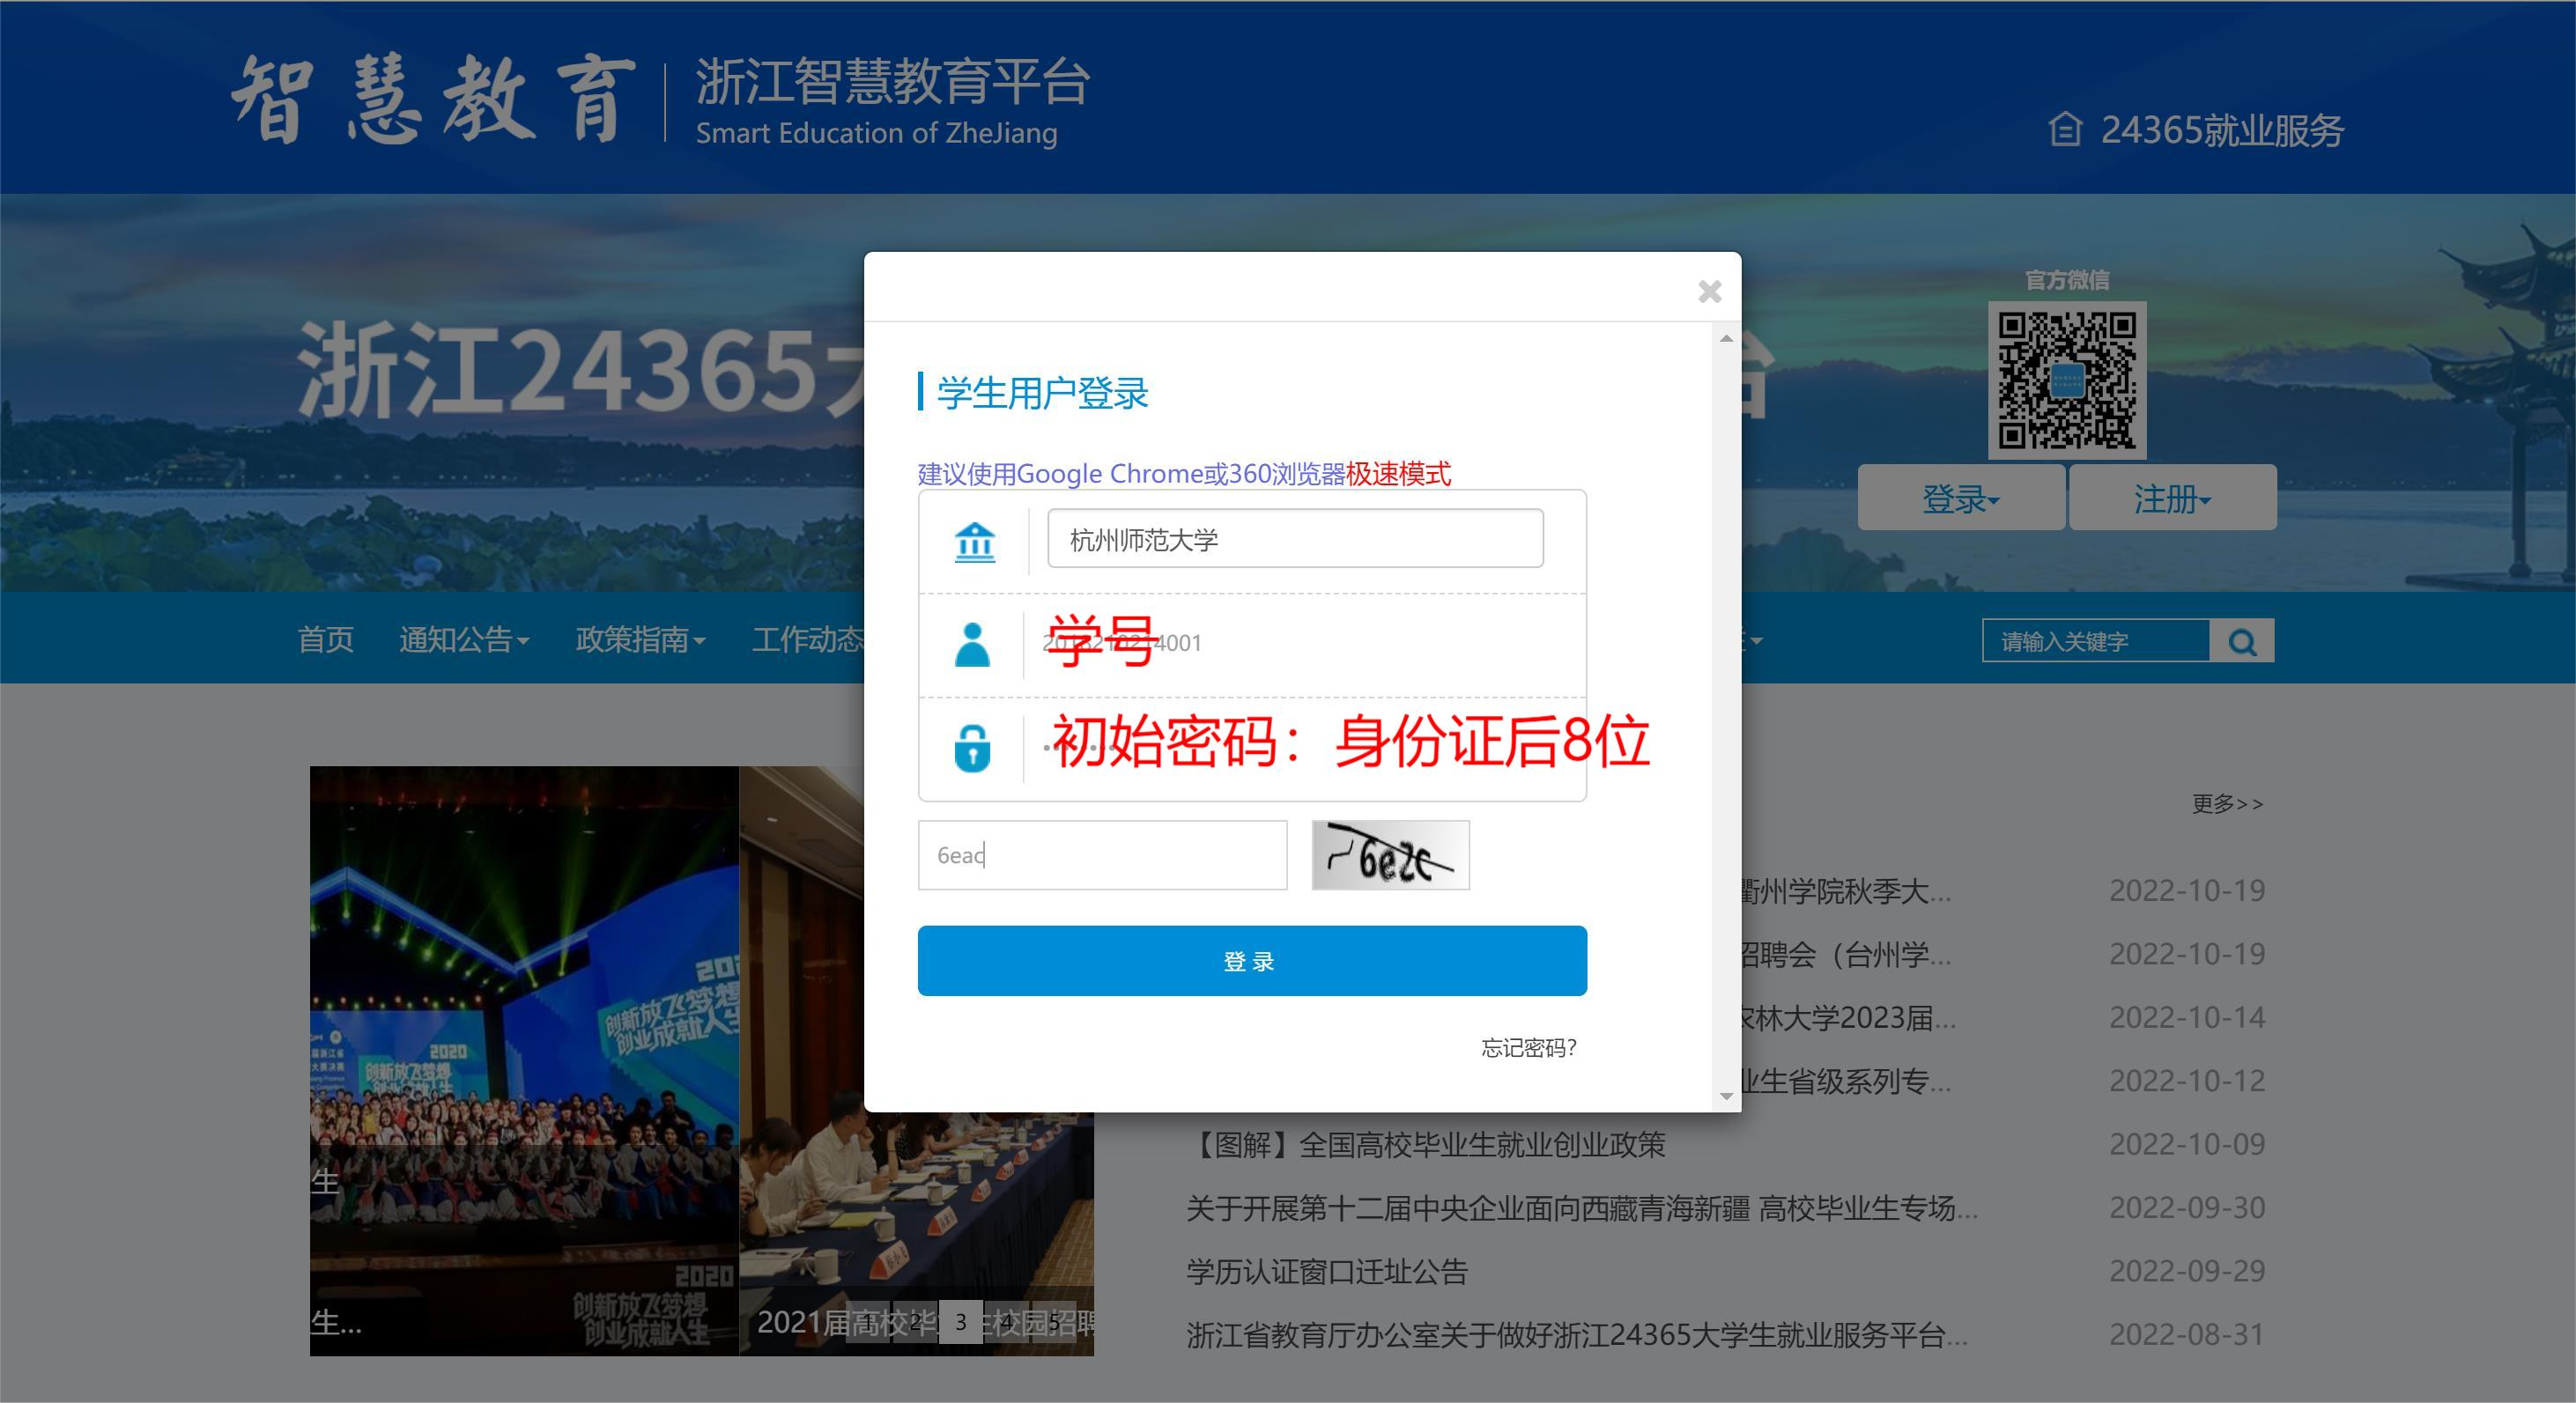Click the captcha code input field

click(x=1102, y=856)
